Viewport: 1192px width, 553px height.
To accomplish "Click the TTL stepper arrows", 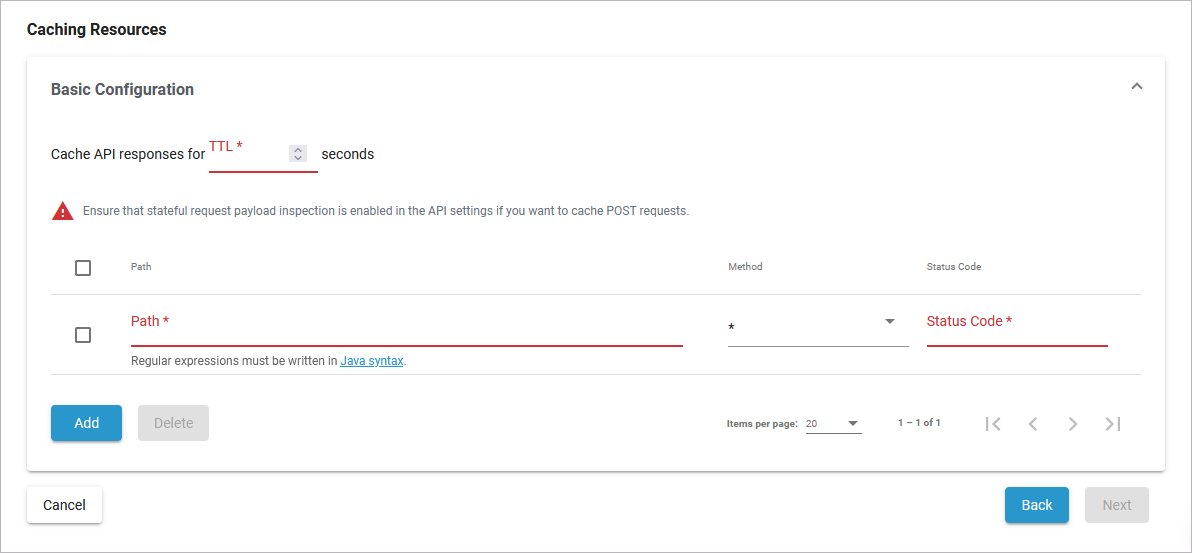I will coord(298,154).
